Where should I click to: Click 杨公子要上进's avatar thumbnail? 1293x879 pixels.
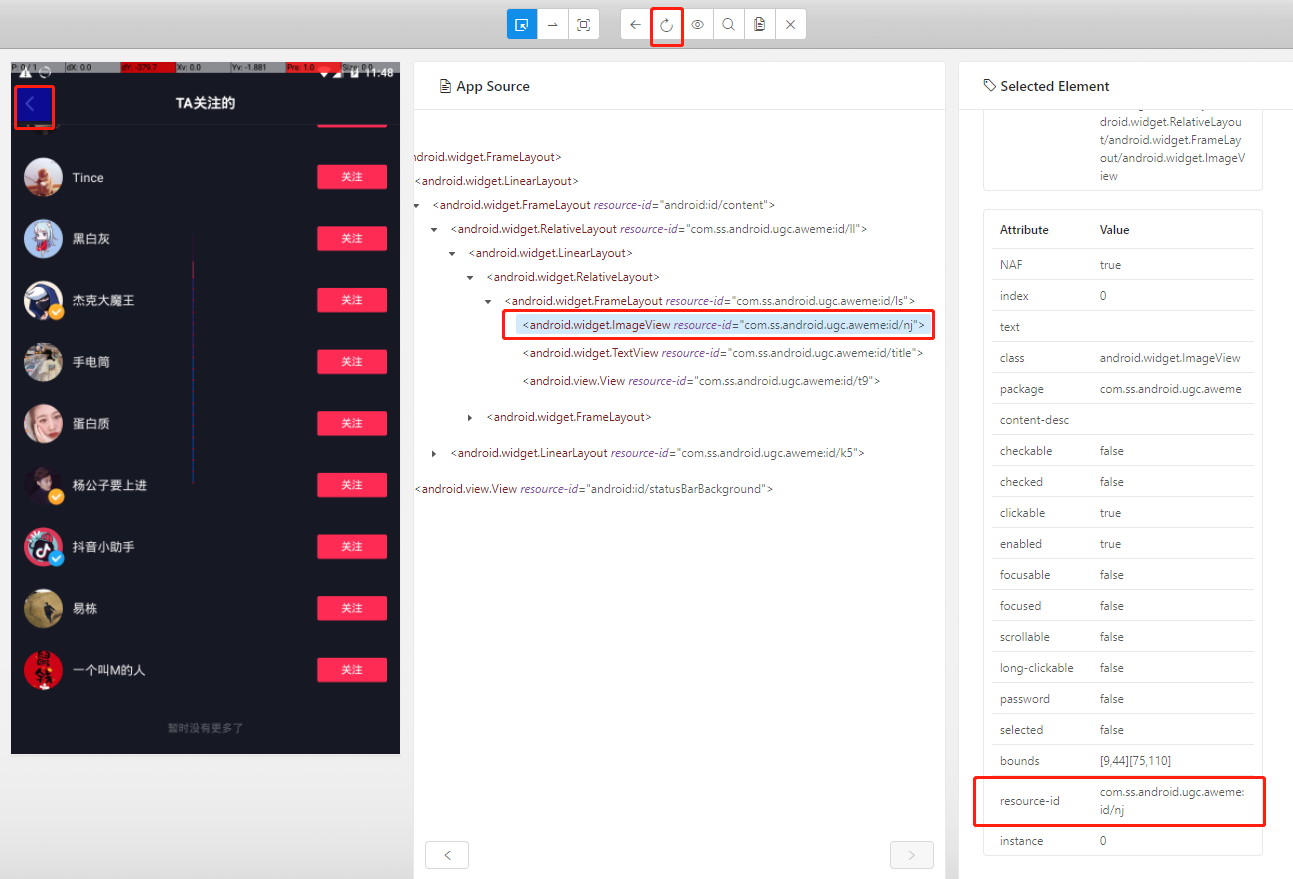43,485
